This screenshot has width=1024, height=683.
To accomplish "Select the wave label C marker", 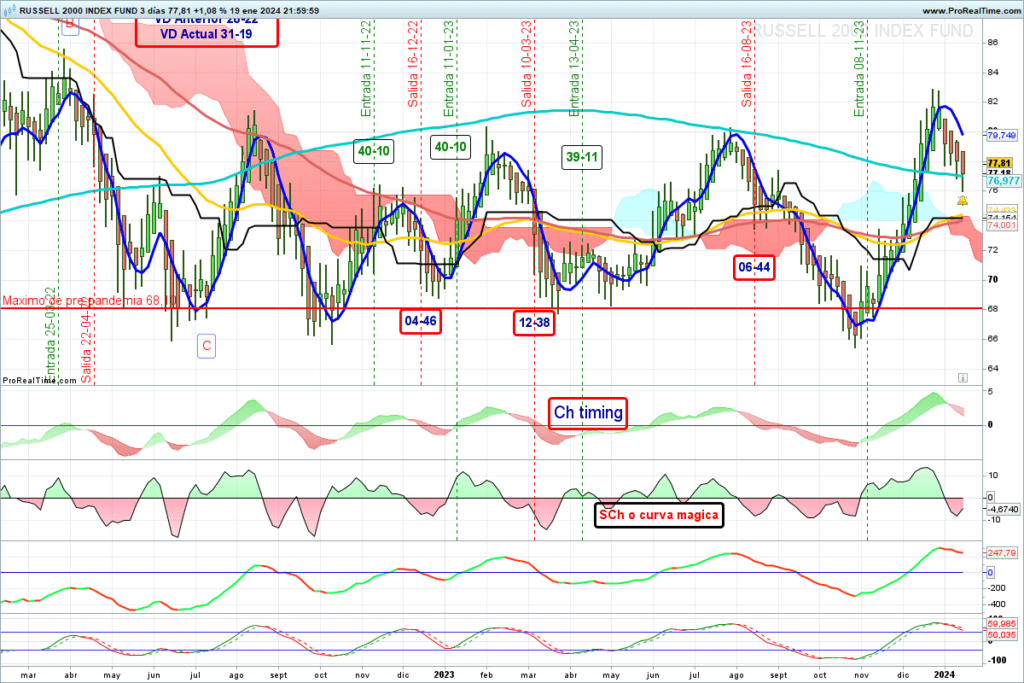I will pos(206,346).
